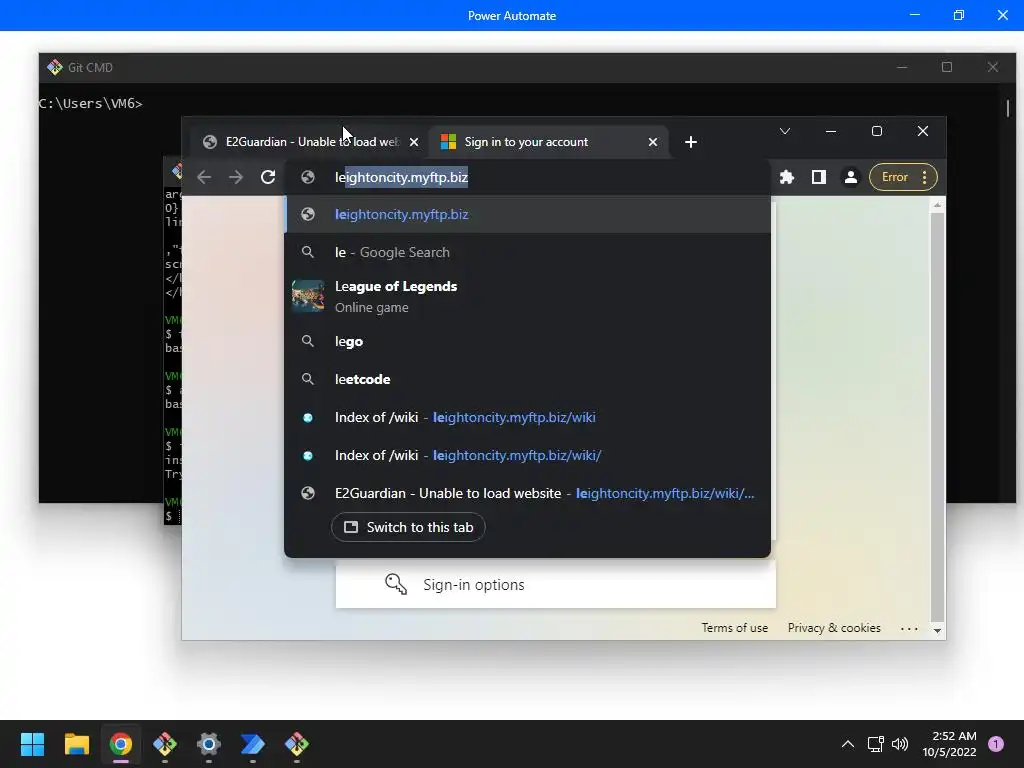Click the Chrome forward arrow button
The width and height of the screenshot is (1024, 768).
tap(236, 177)
